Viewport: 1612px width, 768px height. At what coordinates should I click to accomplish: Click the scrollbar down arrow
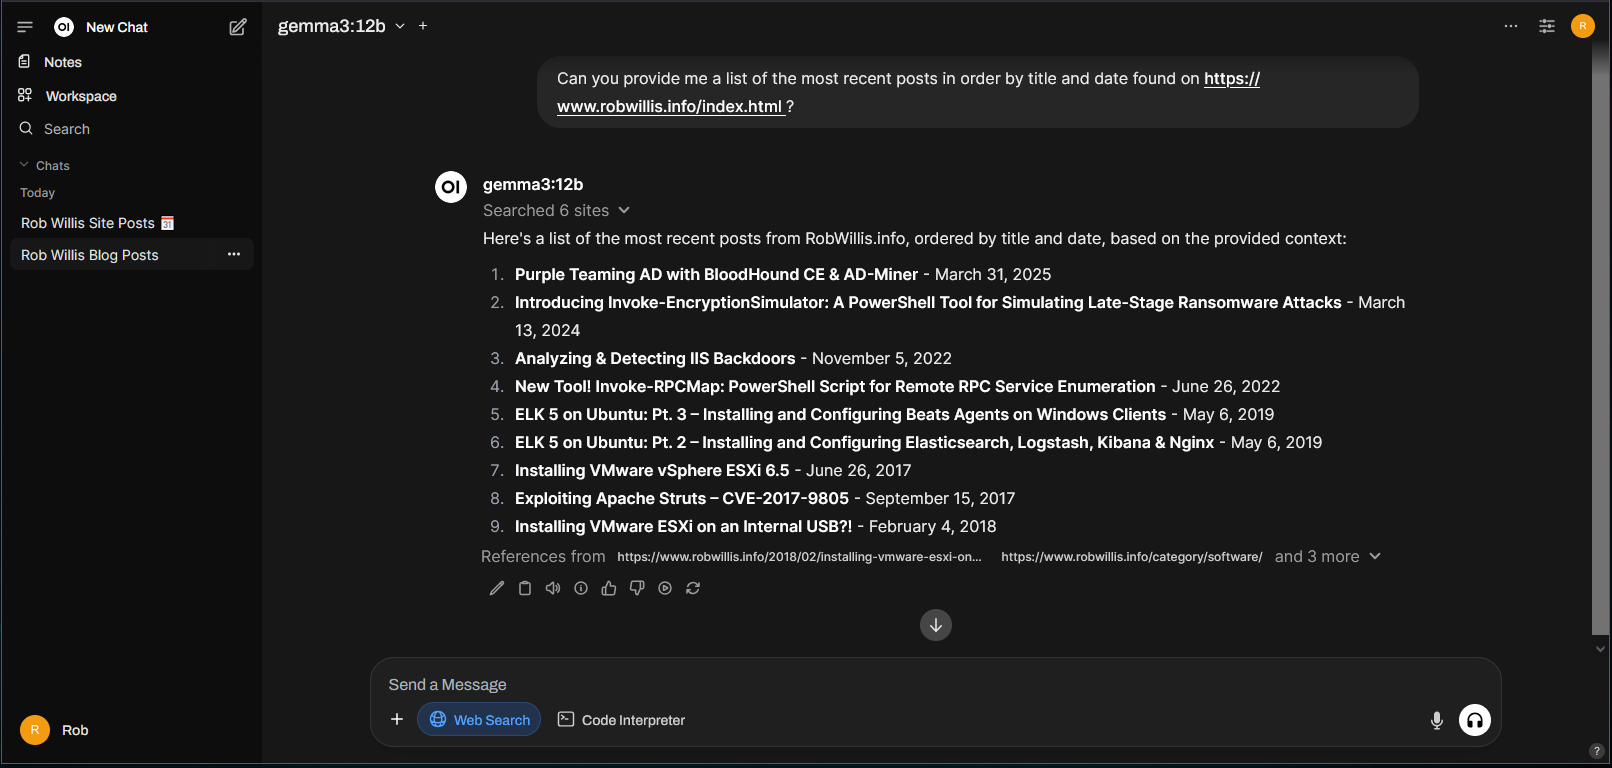click(1600, 649)
